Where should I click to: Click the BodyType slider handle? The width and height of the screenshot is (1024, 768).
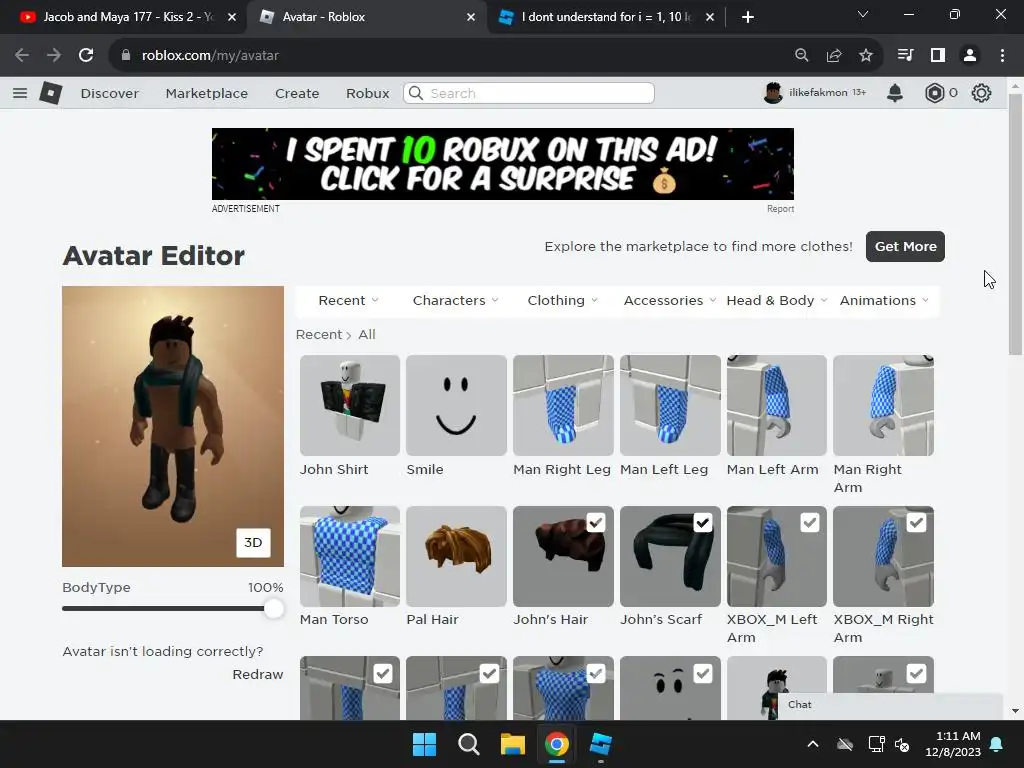tap(274, 609)
